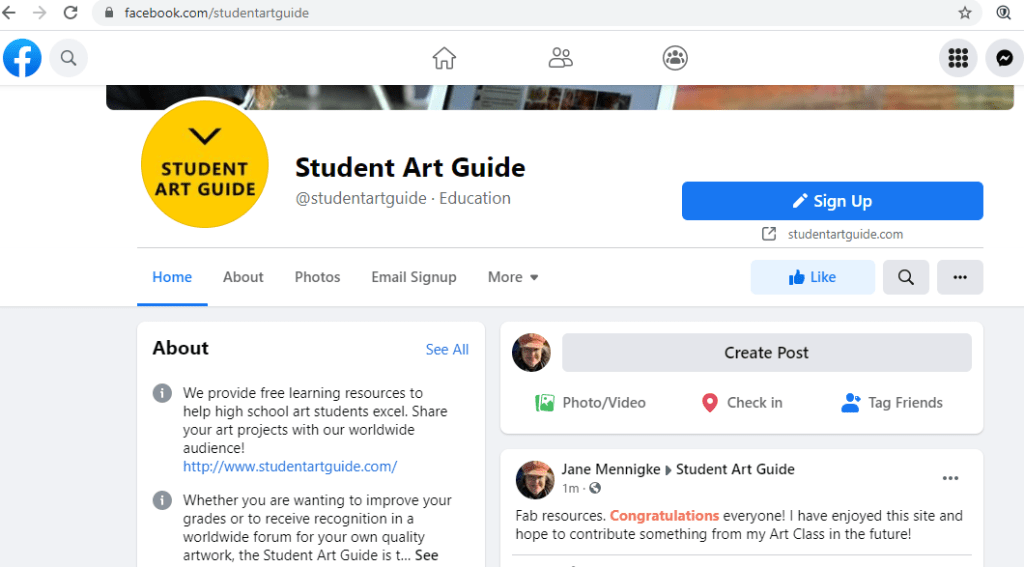
Task: Expand the More tab dropdown
Action: click(x=513, y=277)
